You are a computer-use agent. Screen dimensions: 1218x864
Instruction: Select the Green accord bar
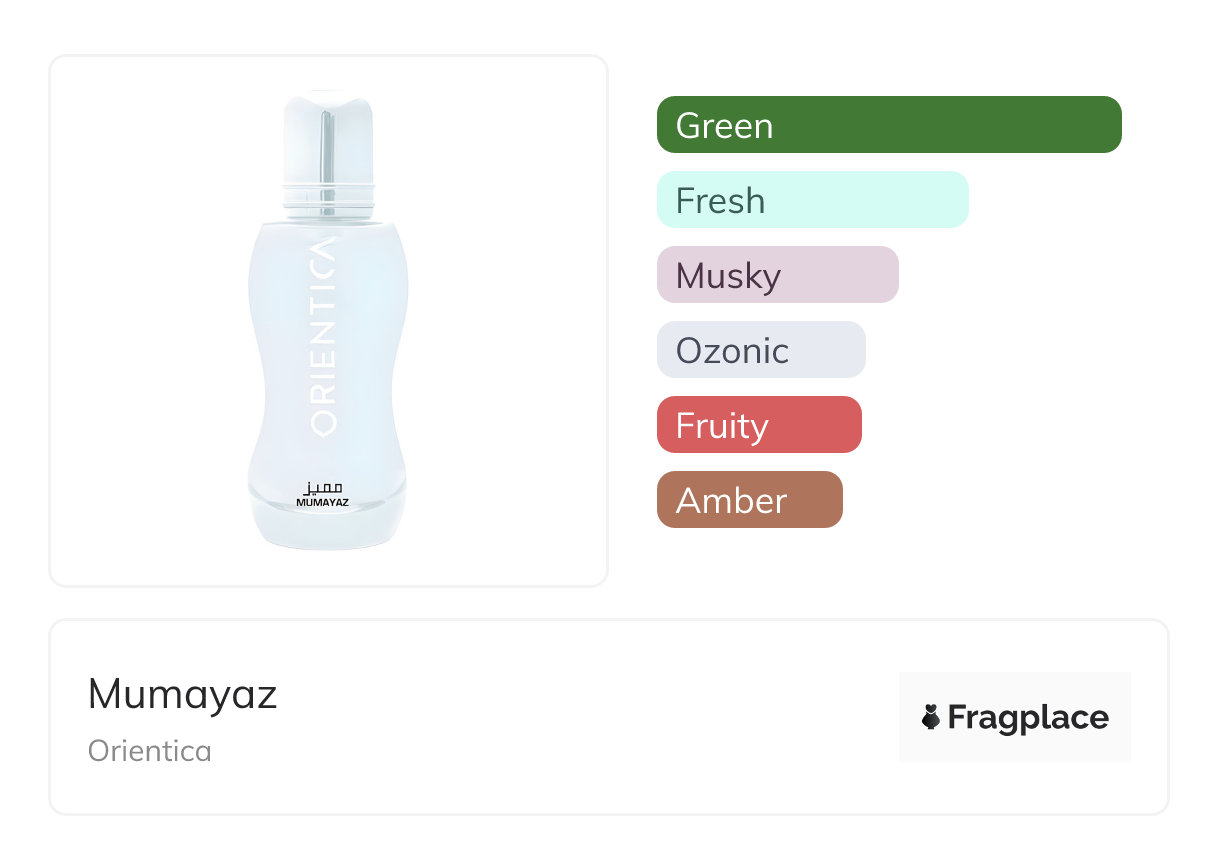pyautogui.click(x=889, y=125)
